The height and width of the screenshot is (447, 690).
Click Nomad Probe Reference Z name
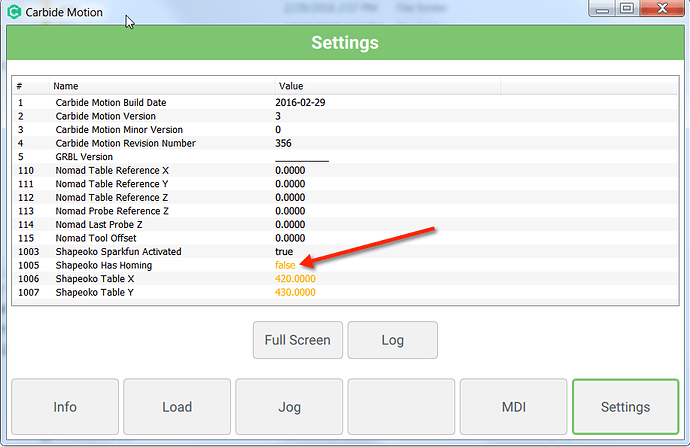coord(112,211)
